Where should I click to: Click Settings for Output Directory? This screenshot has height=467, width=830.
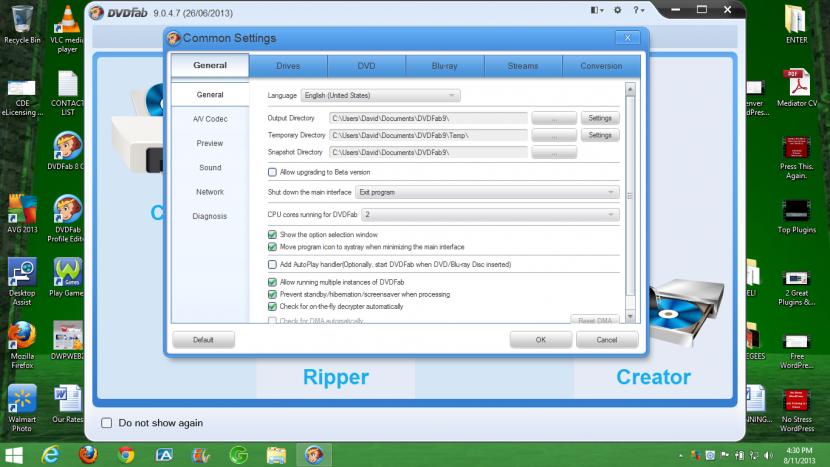(600, 118)
